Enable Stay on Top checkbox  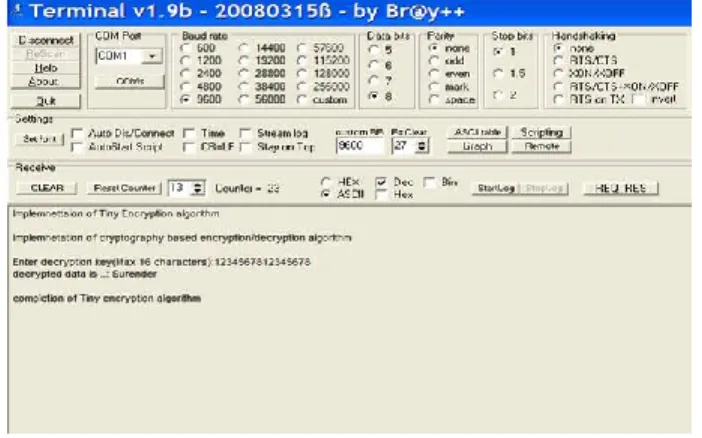246,147
